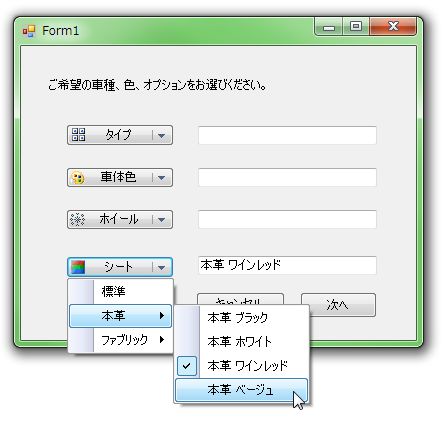
Task: Pick 本革 ホワイト in the submenu
Action: [x=241, y=342]
